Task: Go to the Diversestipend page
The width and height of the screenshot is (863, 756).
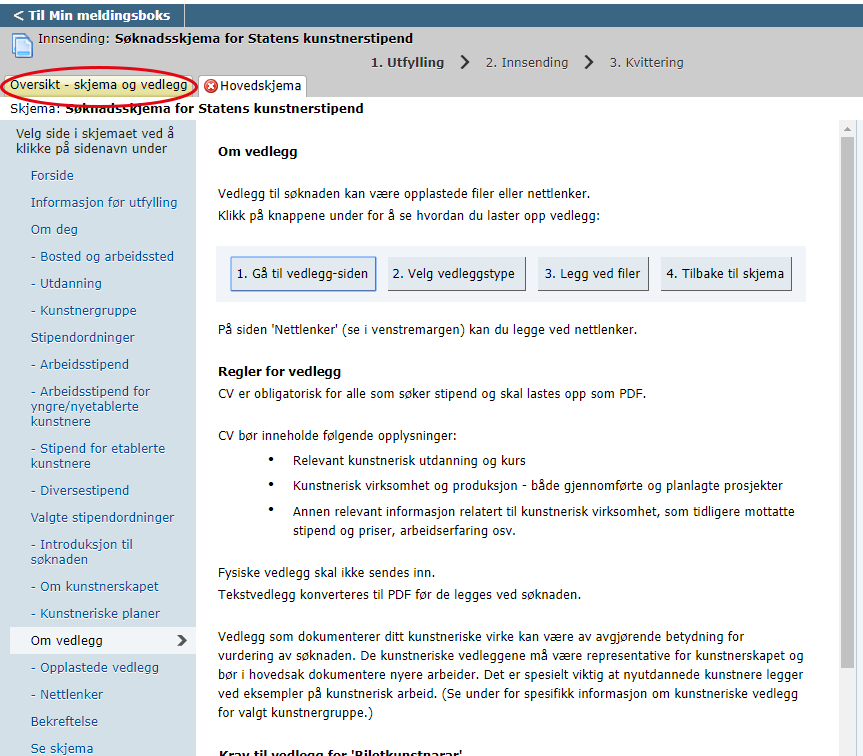Action: pyautogui.click(x=80, y=490)
